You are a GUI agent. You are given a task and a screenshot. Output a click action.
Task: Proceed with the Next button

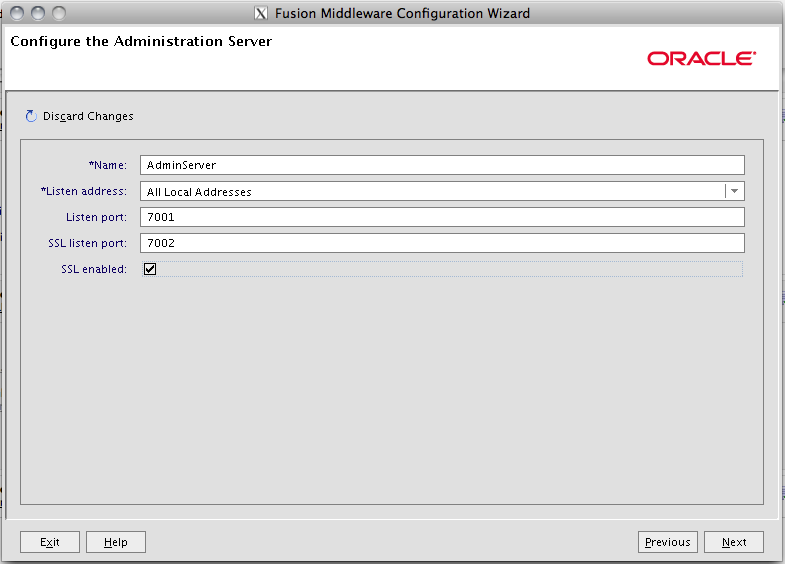[733, 542]
